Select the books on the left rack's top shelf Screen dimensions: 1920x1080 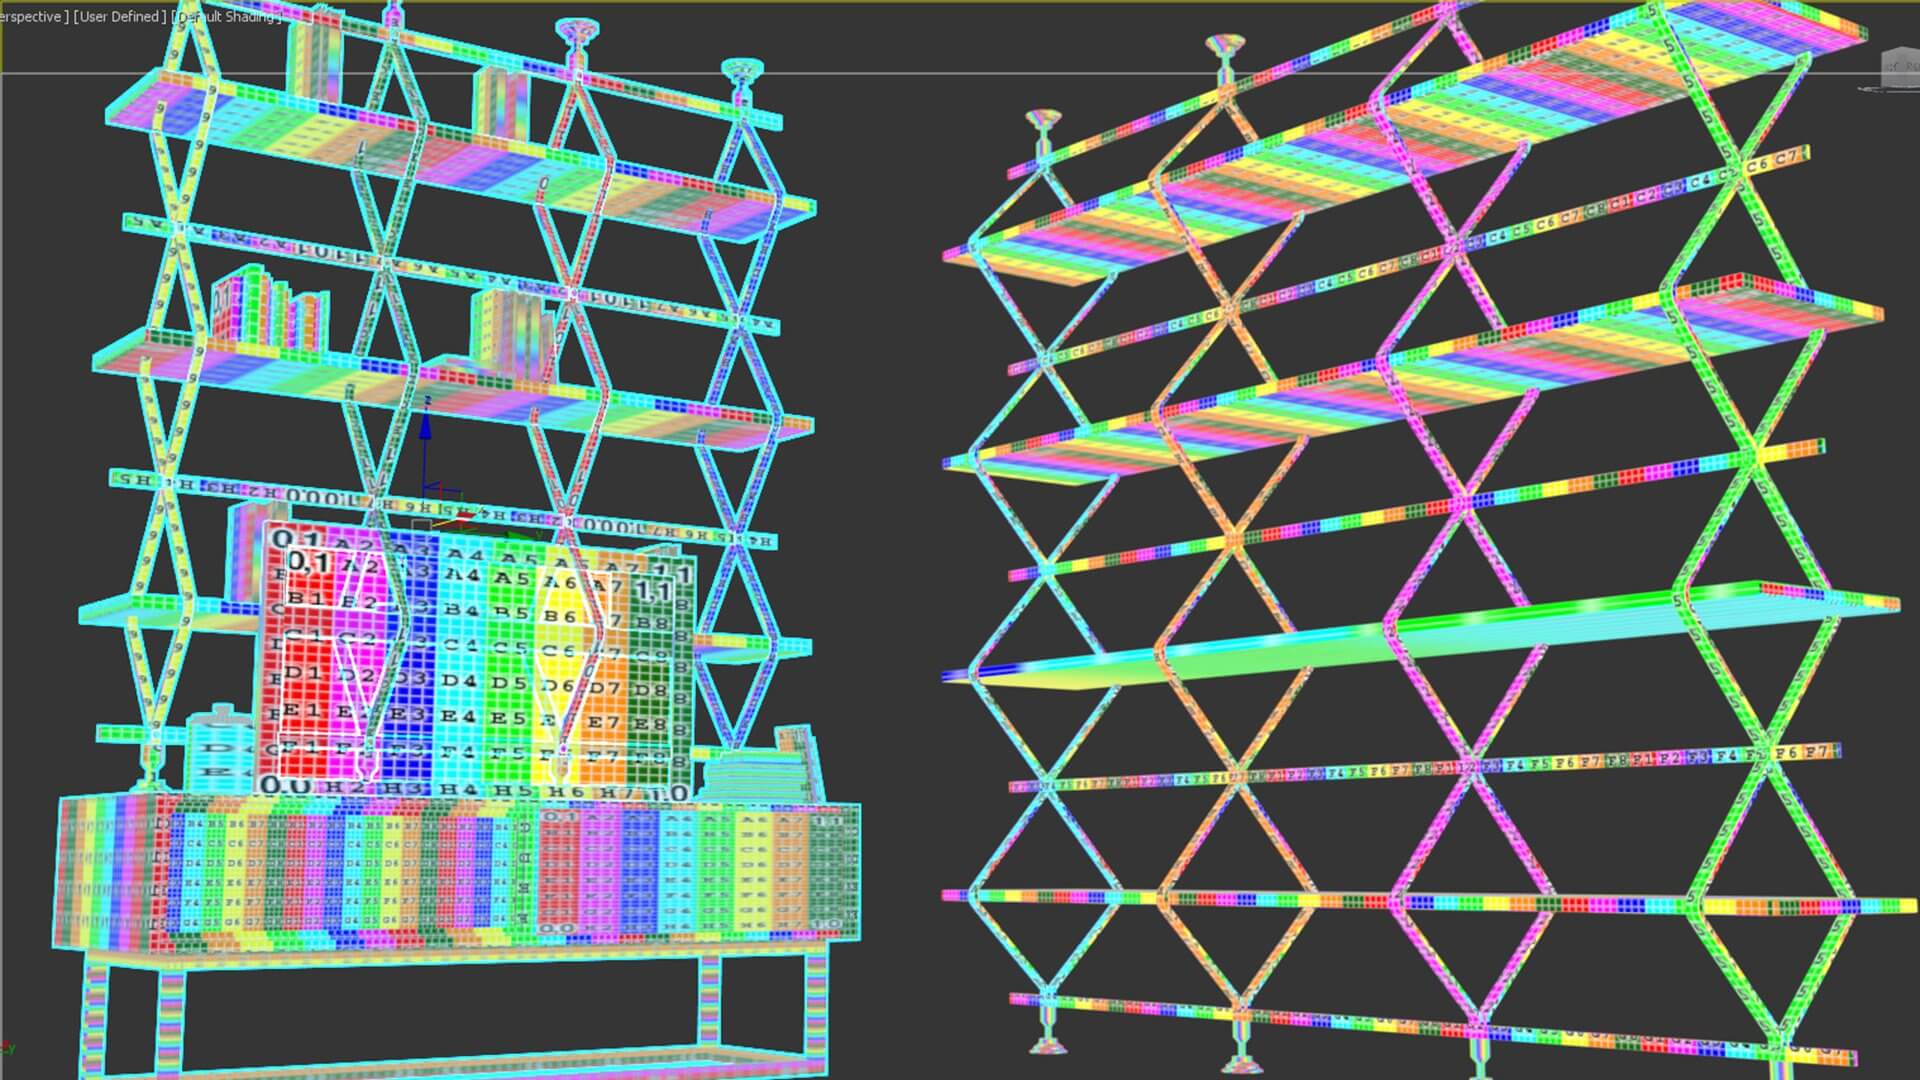point(313,60)
